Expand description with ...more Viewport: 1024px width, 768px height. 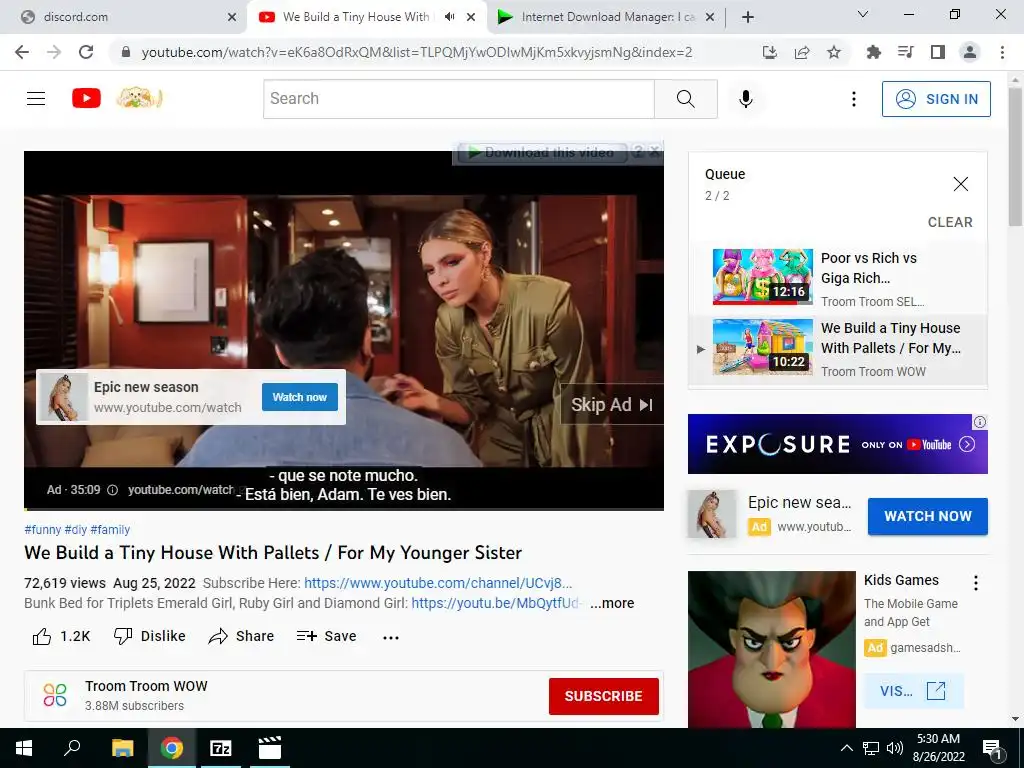612,603
